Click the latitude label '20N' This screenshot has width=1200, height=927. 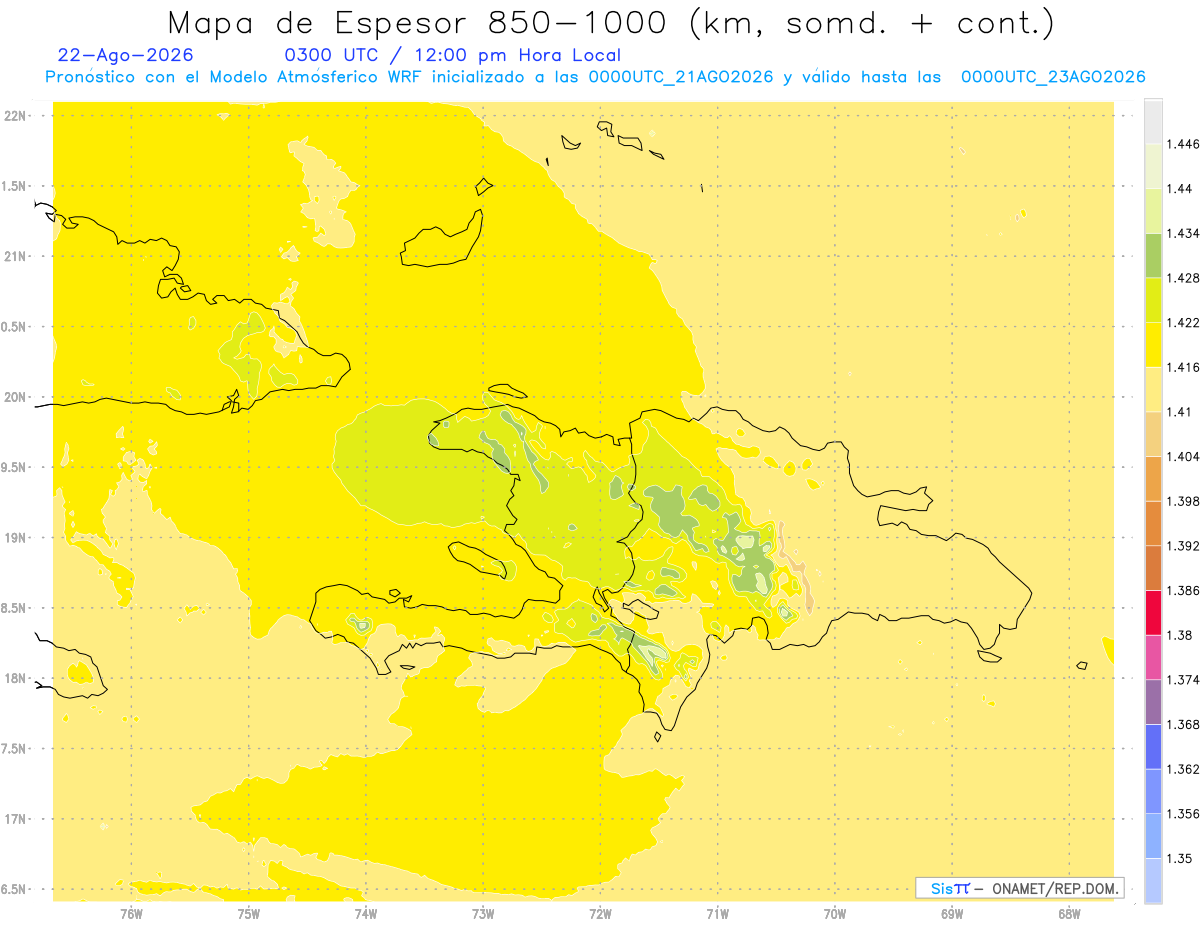[16, 397]
